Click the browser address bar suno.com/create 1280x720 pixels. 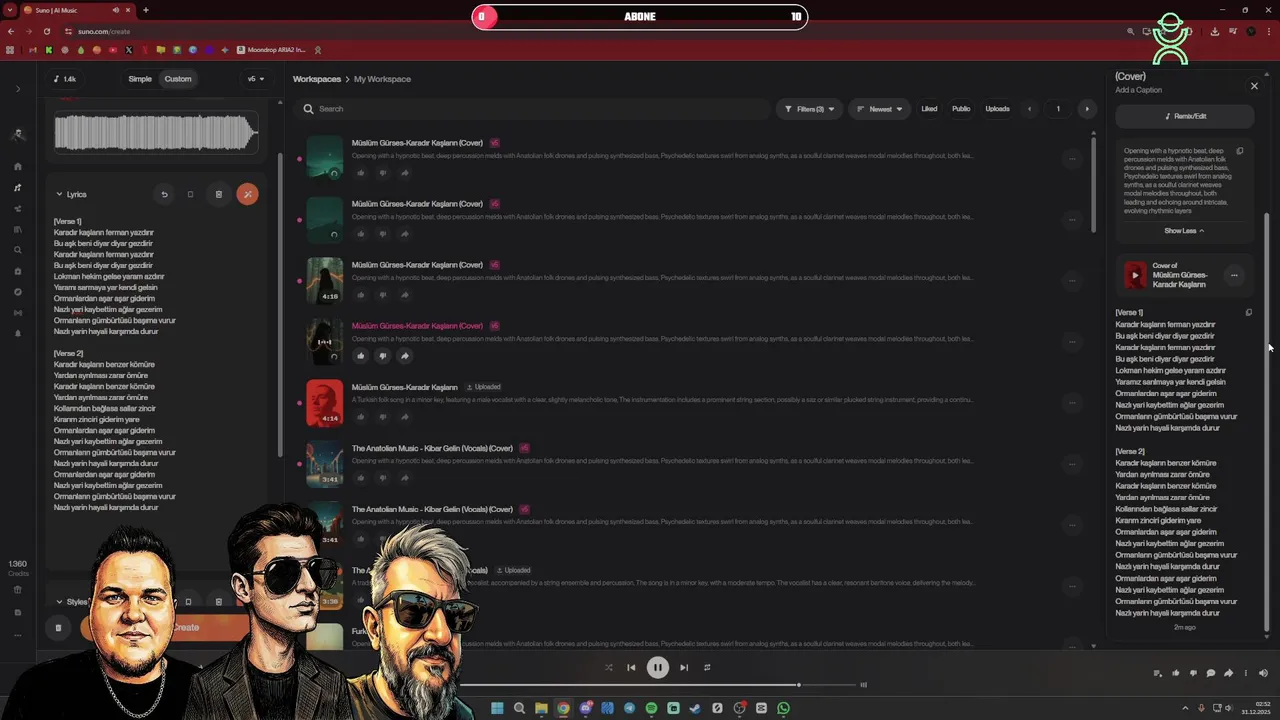click(104, 31)
